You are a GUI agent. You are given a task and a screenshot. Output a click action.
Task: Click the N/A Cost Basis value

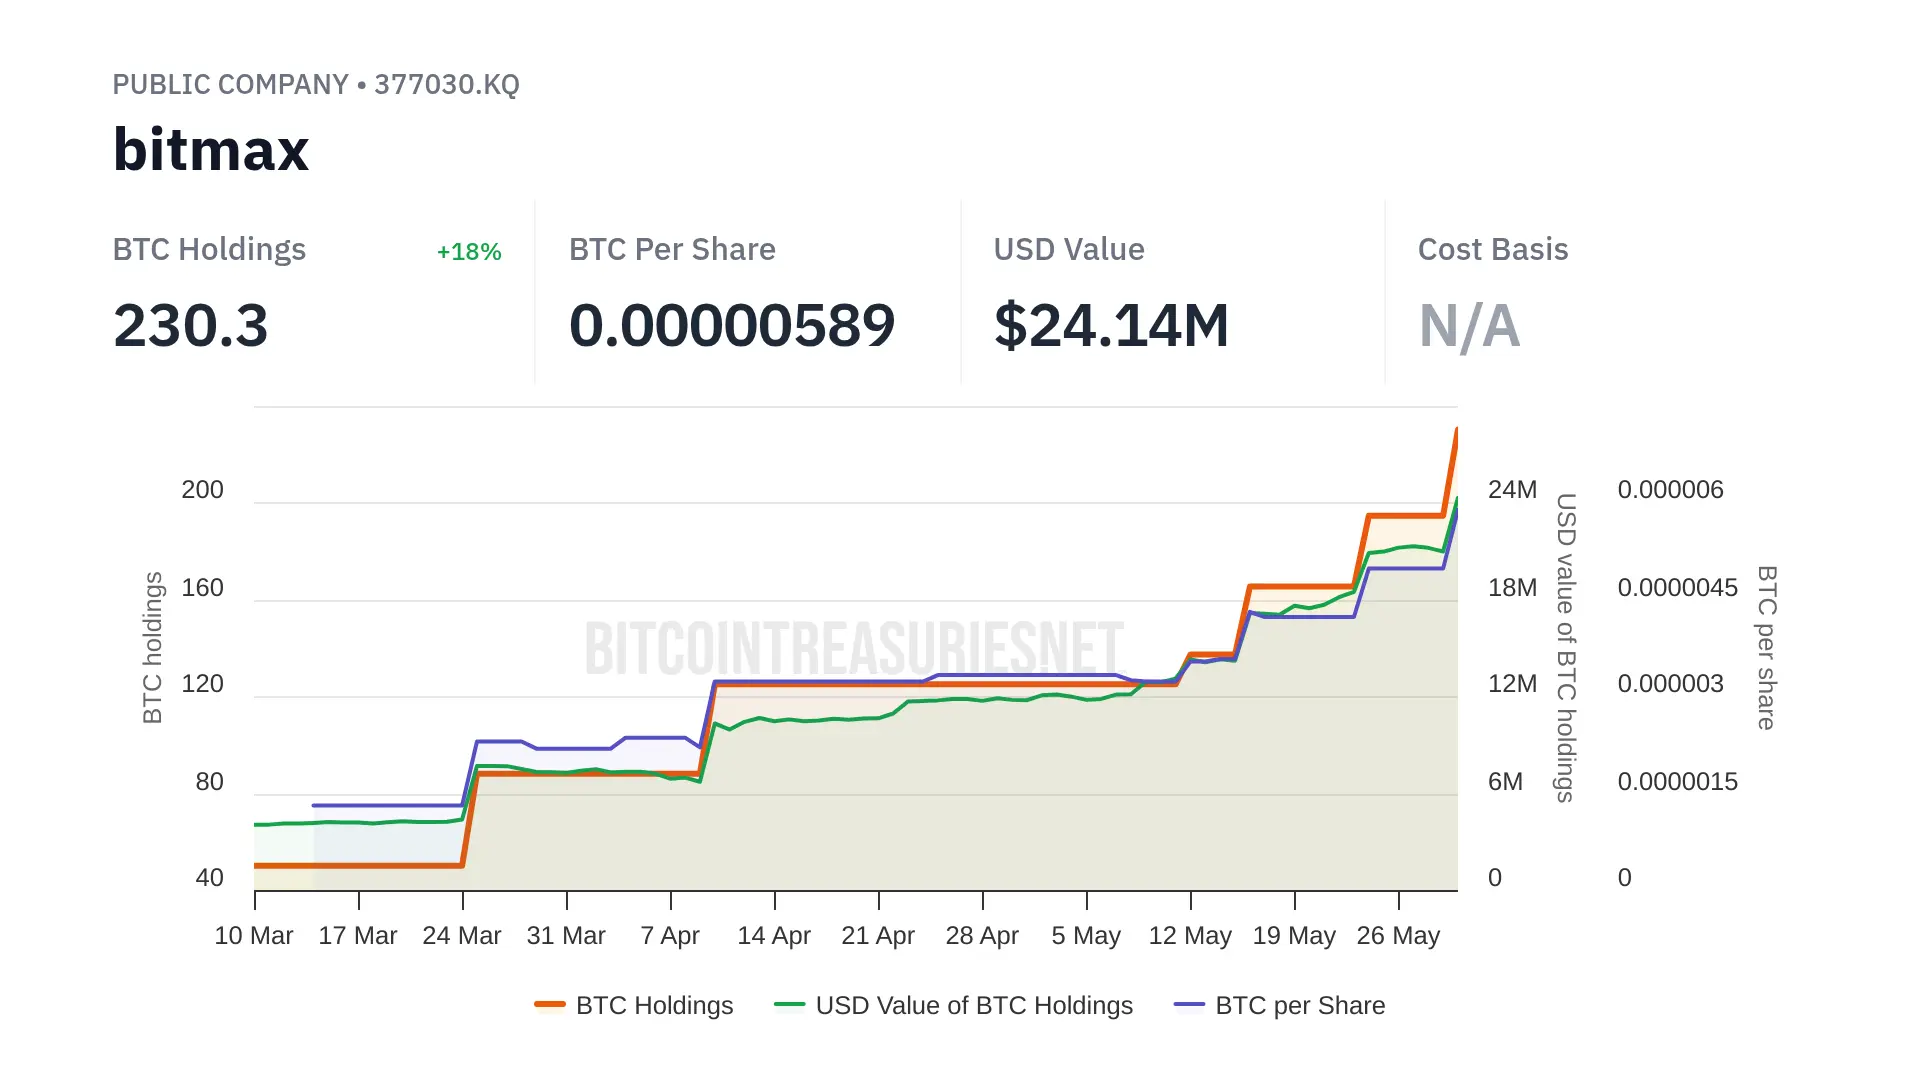(x=1469, y=326)
